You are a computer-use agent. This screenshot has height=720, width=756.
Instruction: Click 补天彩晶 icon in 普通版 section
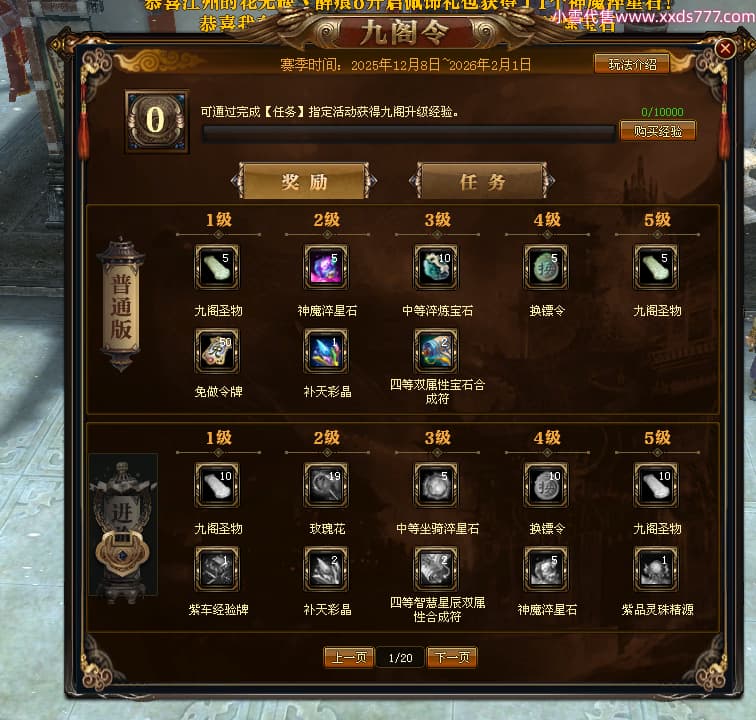(x=326, y=351)
